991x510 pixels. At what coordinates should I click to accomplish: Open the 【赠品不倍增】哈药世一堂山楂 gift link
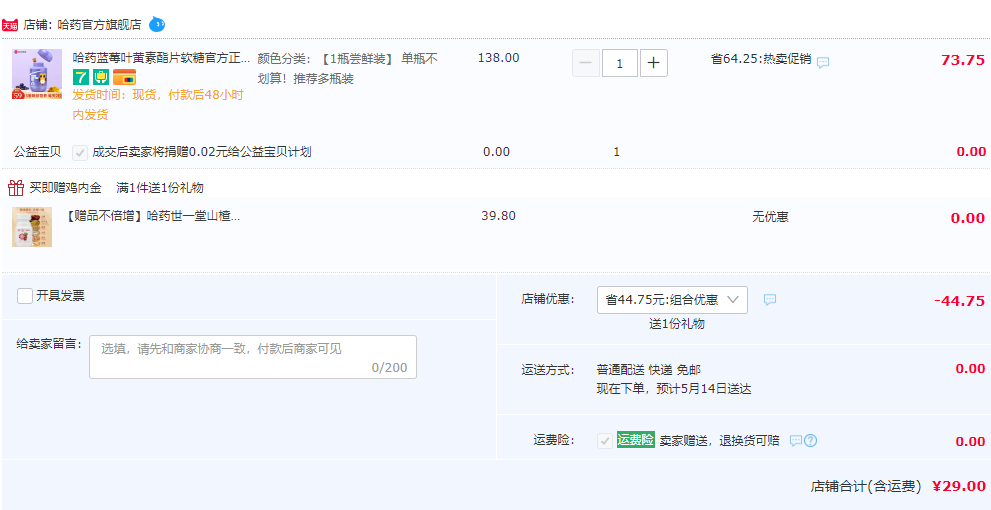click(153, 216)
